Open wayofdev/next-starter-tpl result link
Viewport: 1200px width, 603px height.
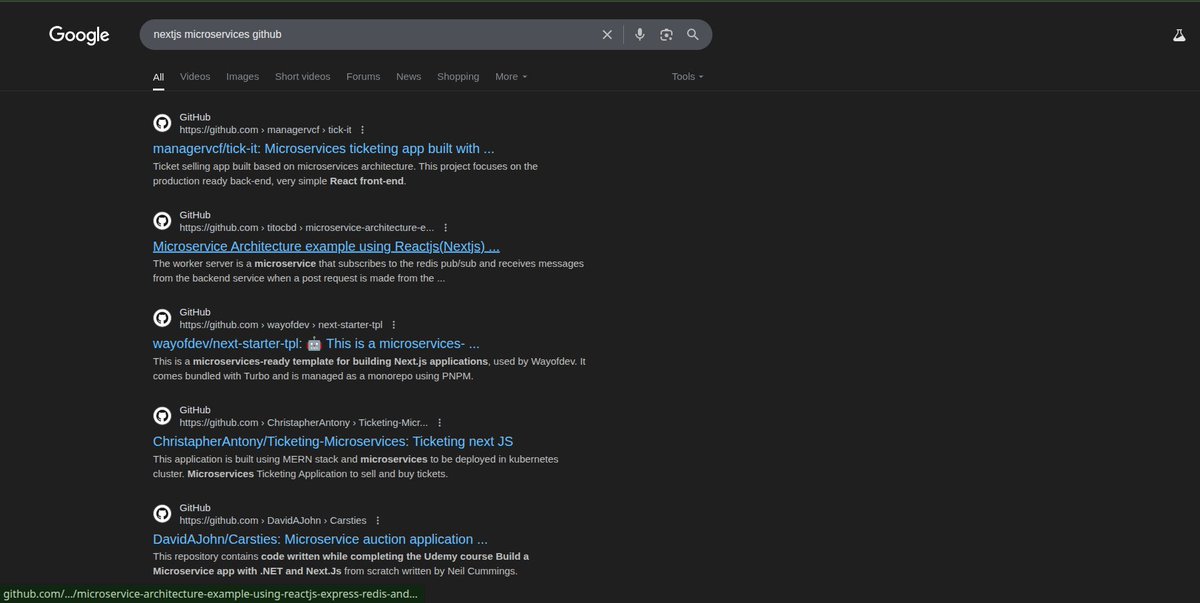coord(316,343)
